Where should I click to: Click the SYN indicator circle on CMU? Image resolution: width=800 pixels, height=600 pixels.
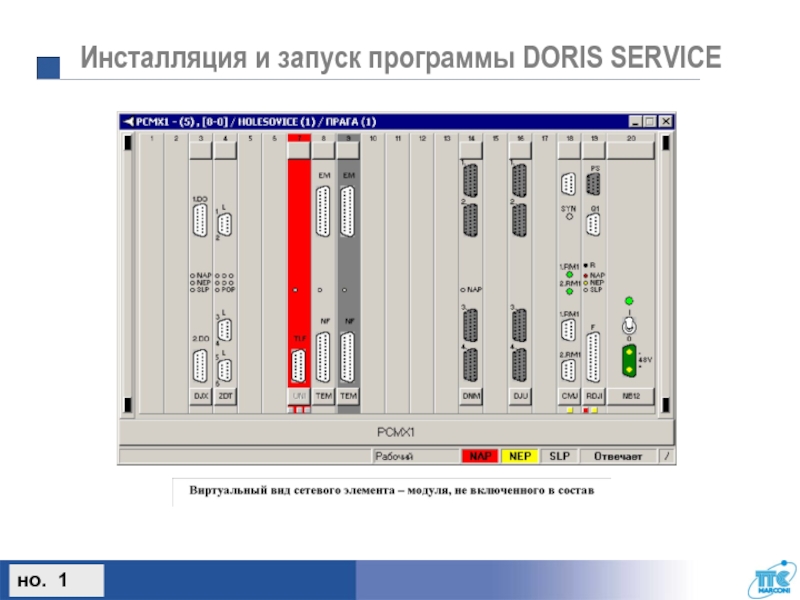(569, 217)
